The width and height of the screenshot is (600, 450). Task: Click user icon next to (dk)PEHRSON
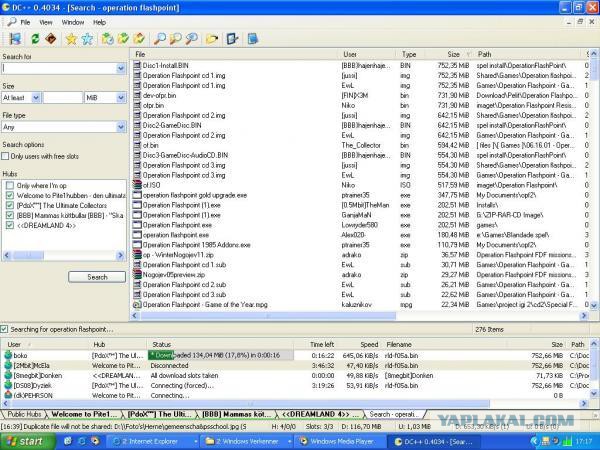point(8,395)
